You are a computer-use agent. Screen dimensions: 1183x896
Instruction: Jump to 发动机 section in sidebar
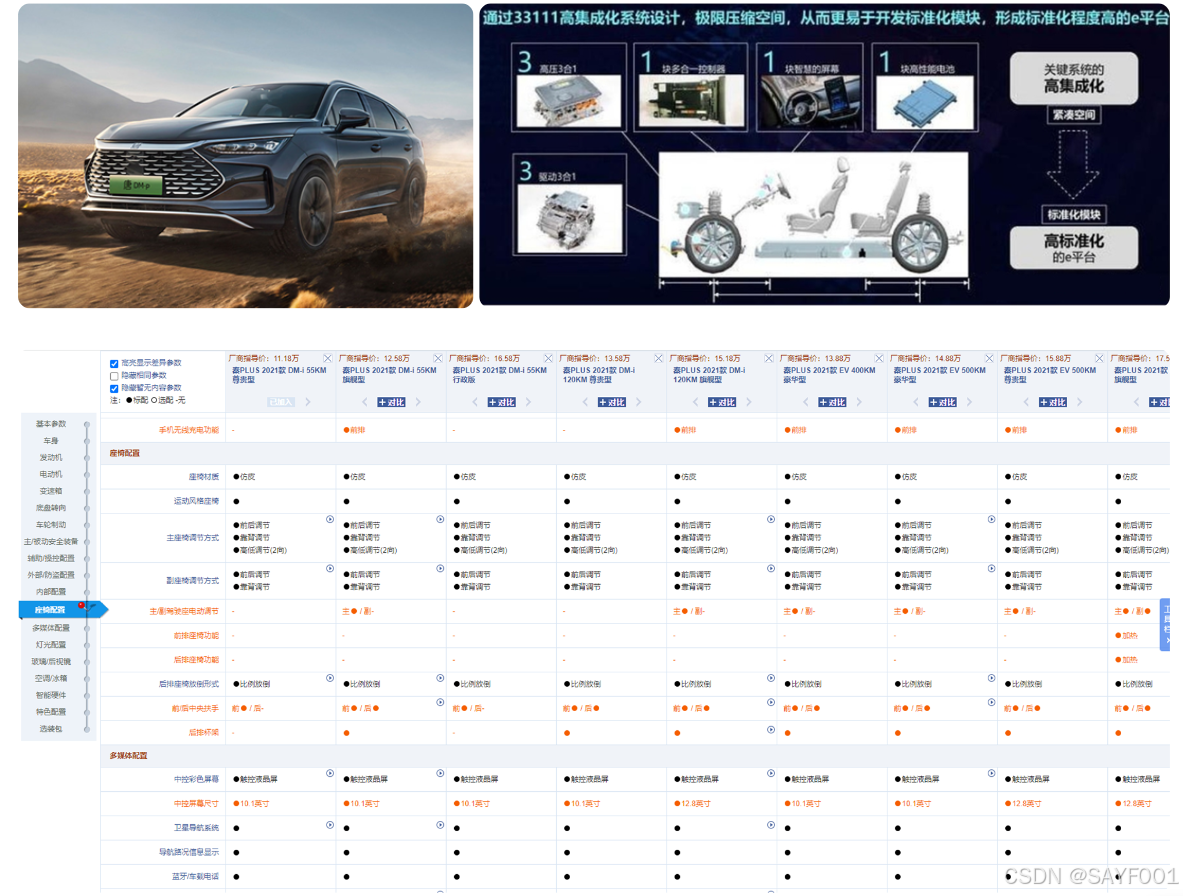tap(51, 458)
